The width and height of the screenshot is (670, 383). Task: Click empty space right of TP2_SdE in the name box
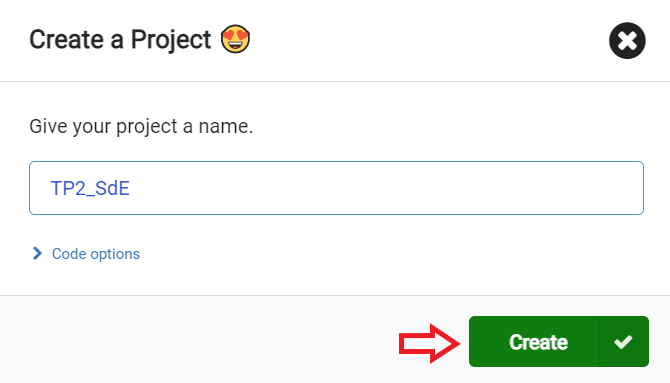[385, 188]
